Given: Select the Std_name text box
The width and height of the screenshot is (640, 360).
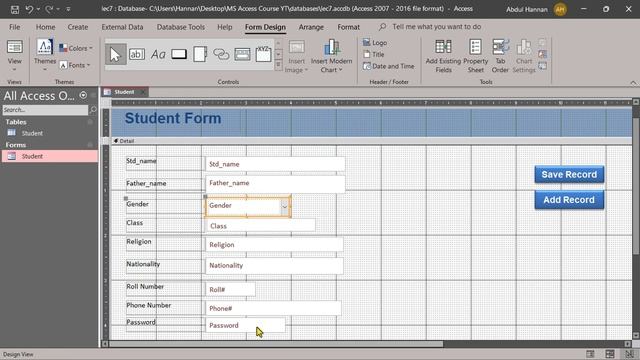Looking at the screenshot, I should (275, 164).
